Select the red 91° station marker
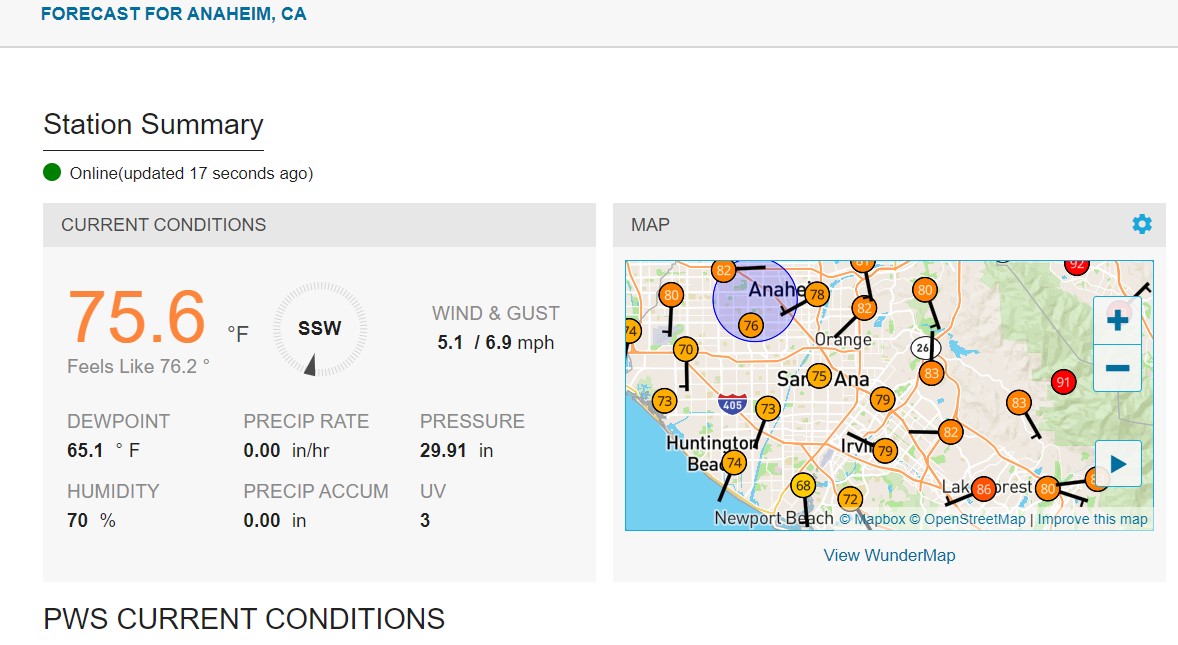 pyautogui.click(x=1063, y=382)
